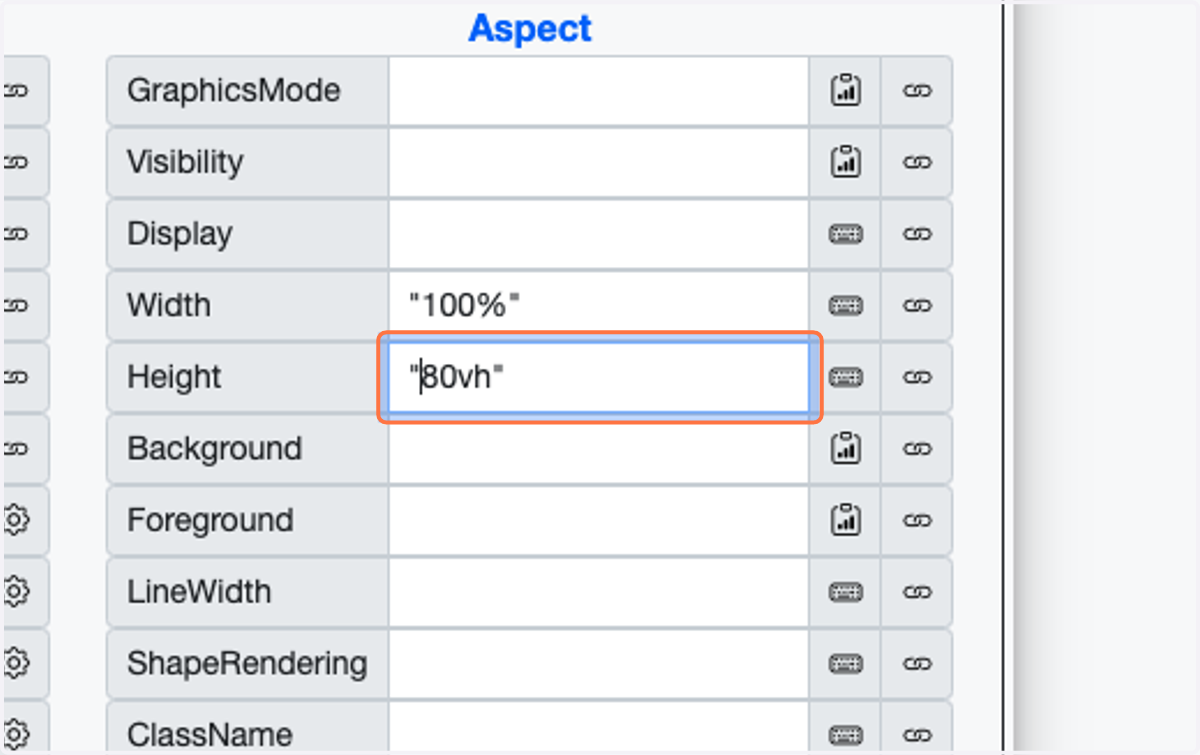Select the Aspect section heading
1200x755 pixels.
click(530, 28)
